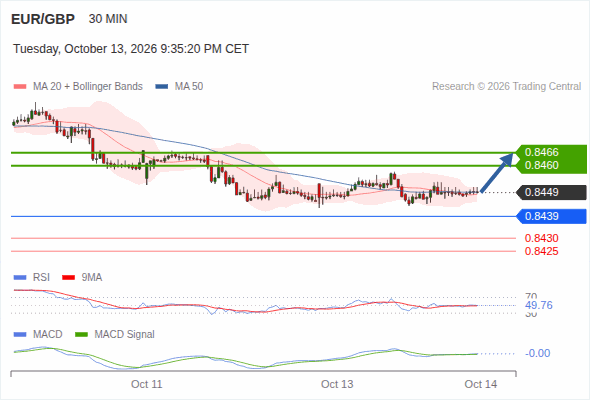Click the MACD Signal legend label
Screen dimensions: 590x400
124,335
